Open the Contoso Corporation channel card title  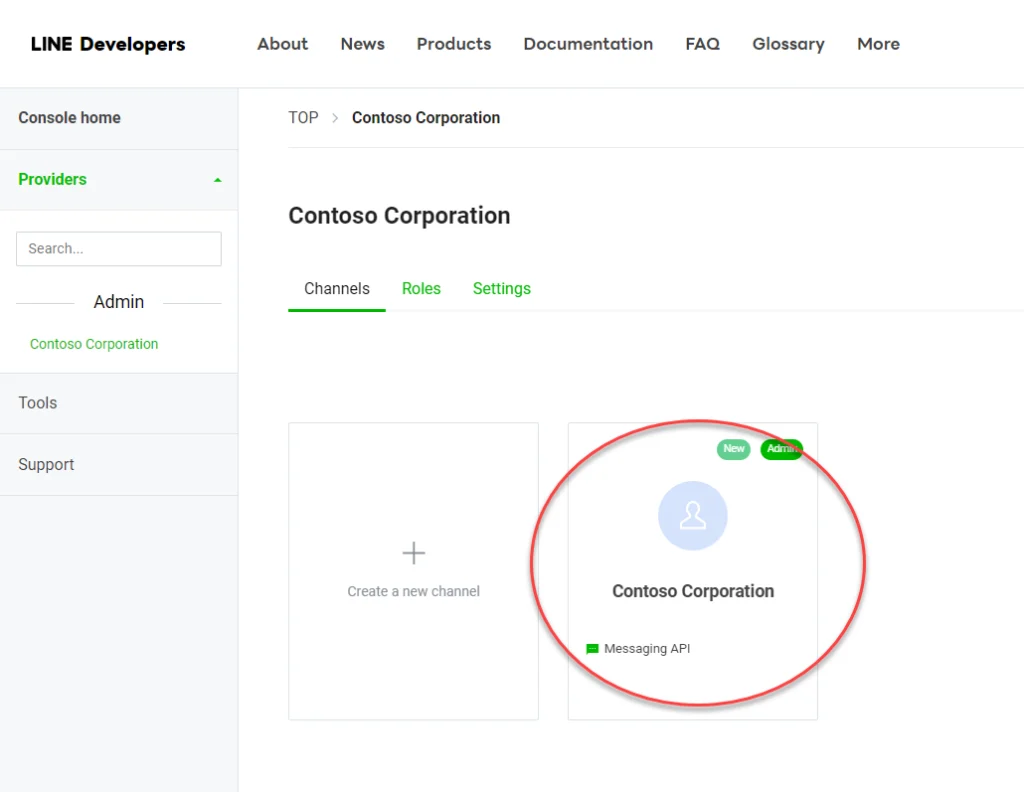[693, 591]
